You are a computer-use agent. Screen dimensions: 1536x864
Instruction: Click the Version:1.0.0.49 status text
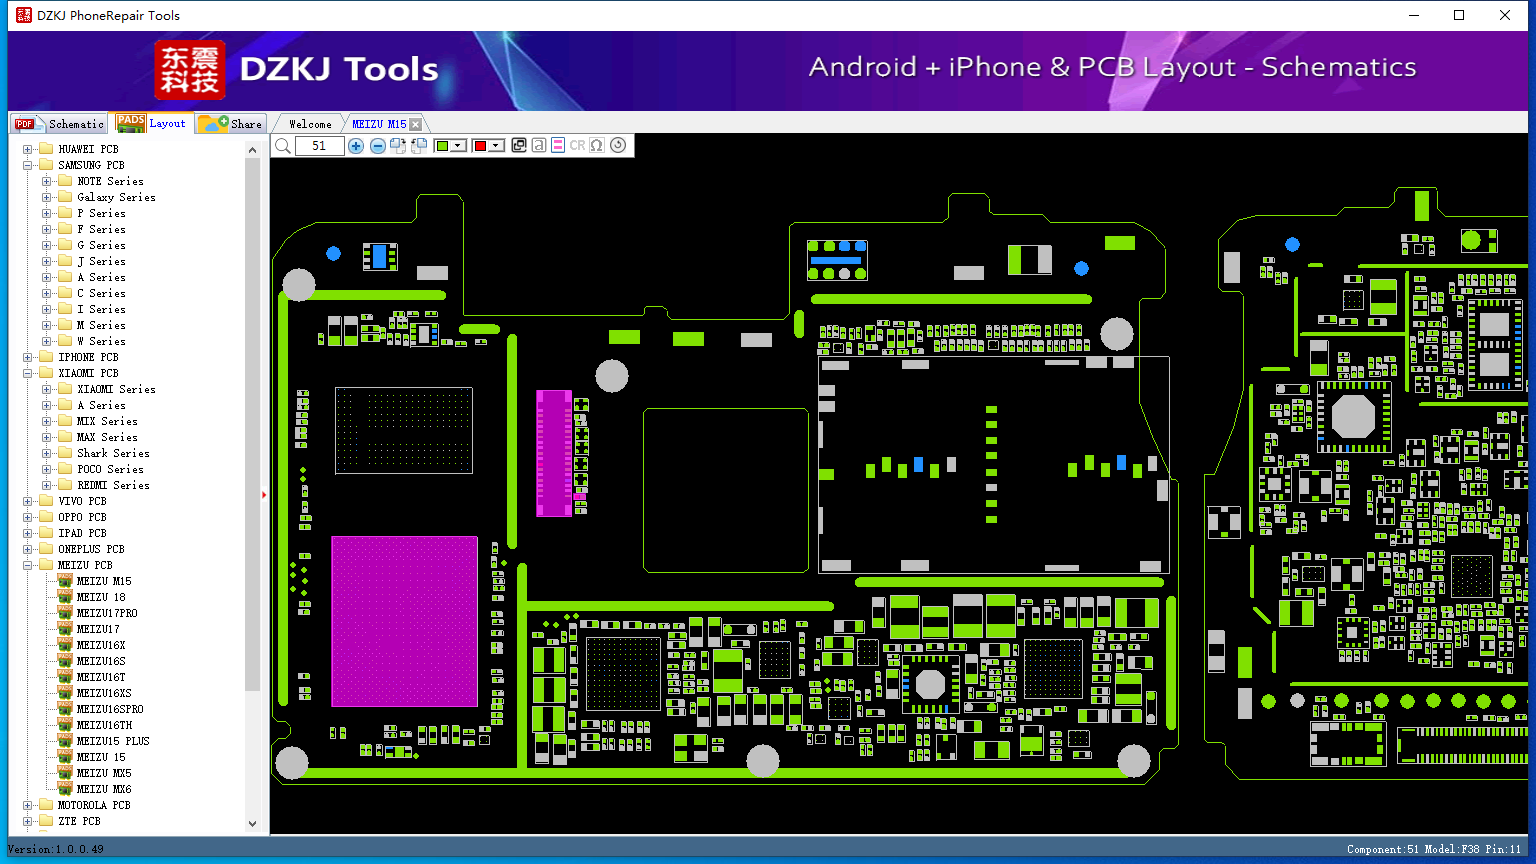pyautogui.click(x=56, y=849)
